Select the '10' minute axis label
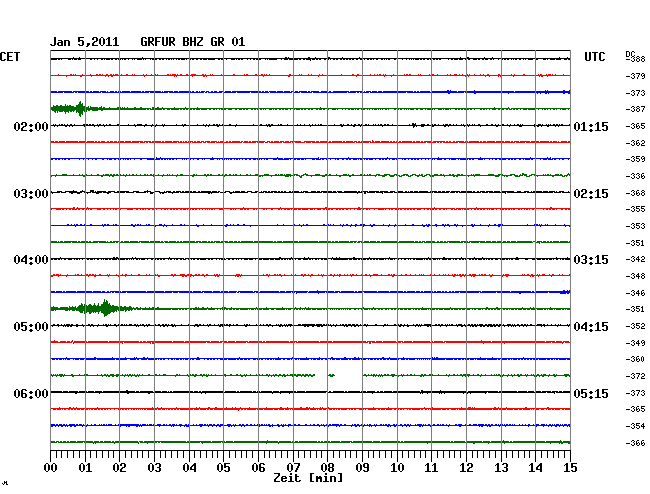 point(397,468)
